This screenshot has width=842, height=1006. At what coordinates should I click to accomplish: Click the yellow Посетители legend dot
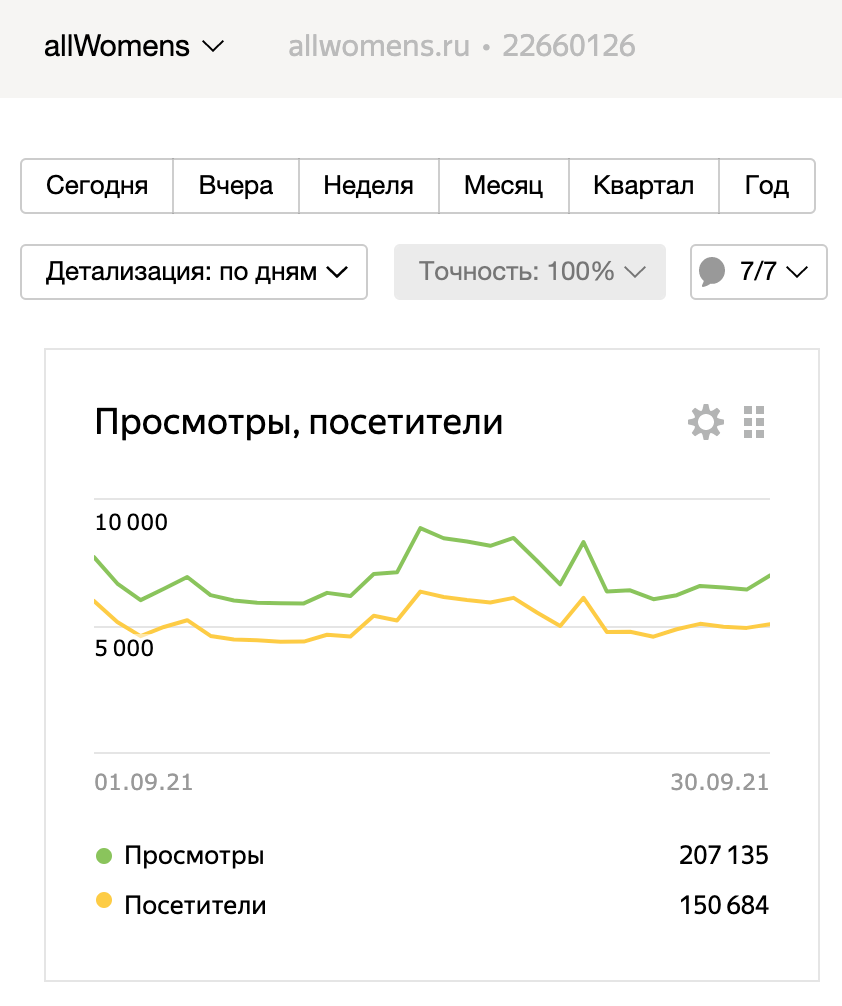click(x=103, y=901)
